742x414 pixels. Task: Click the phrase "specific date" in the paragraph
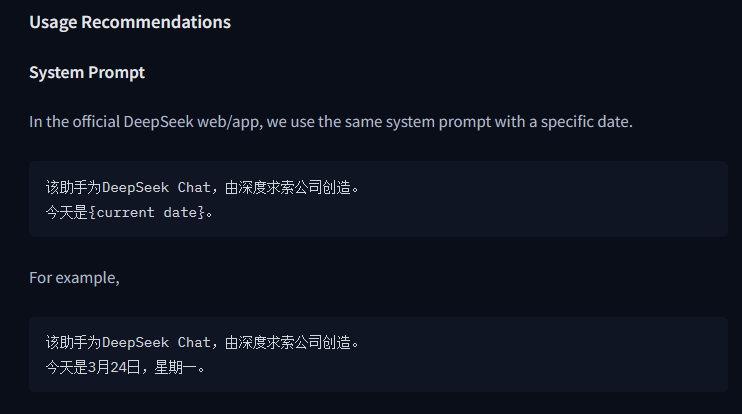point(585,122)
